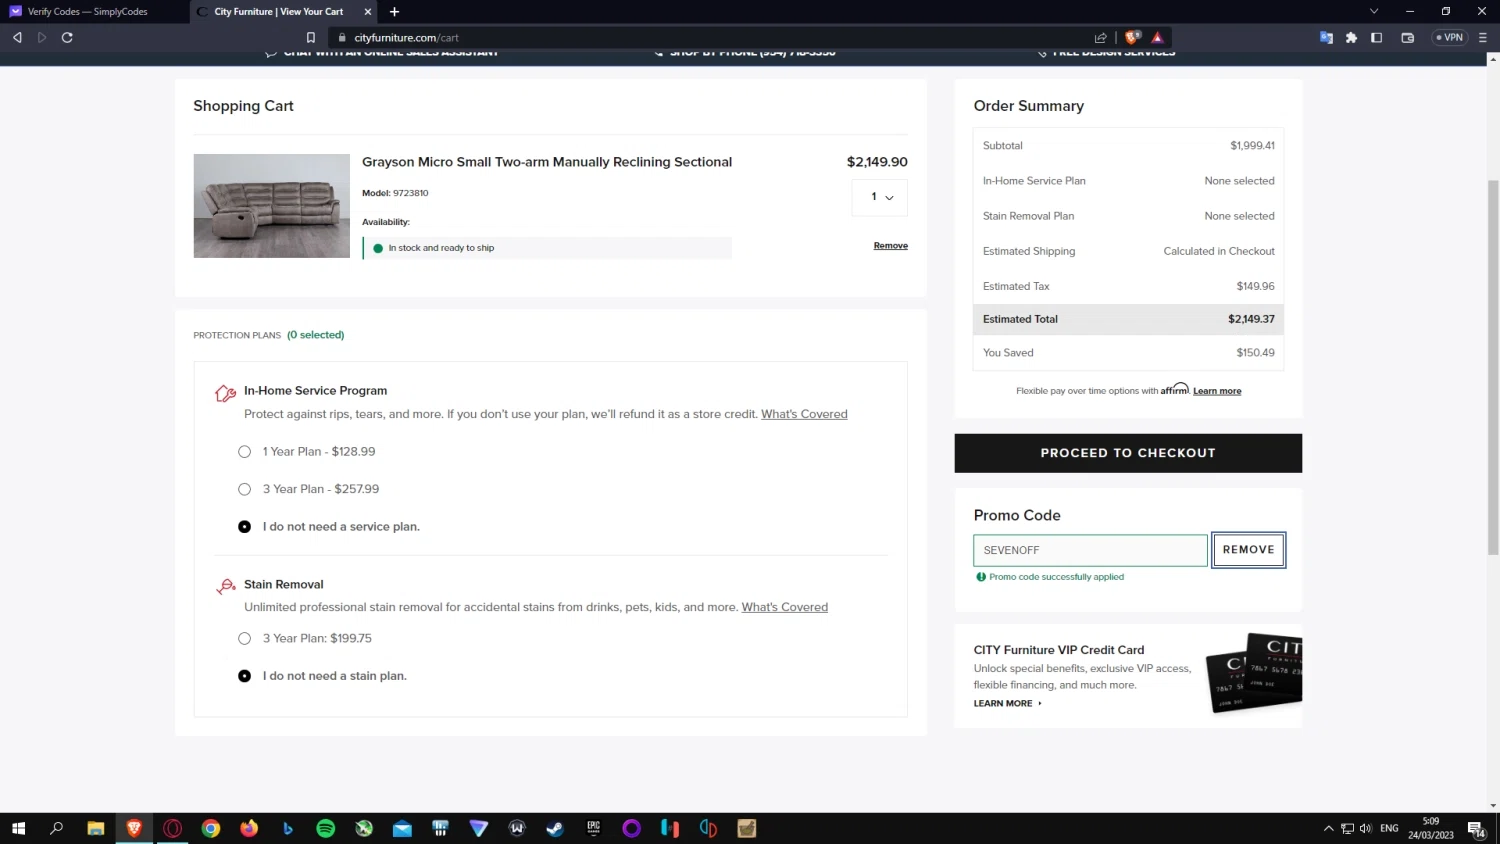
Task: Open the share page icon in address bar
Action: (1101, 38)
